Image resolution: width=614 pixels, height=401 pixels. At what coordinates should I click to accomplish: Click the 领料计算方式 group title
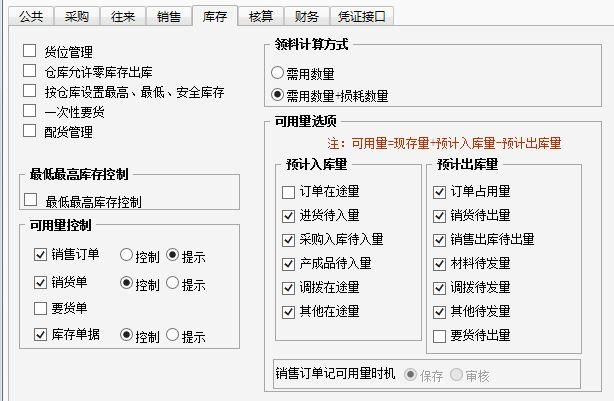311,44
